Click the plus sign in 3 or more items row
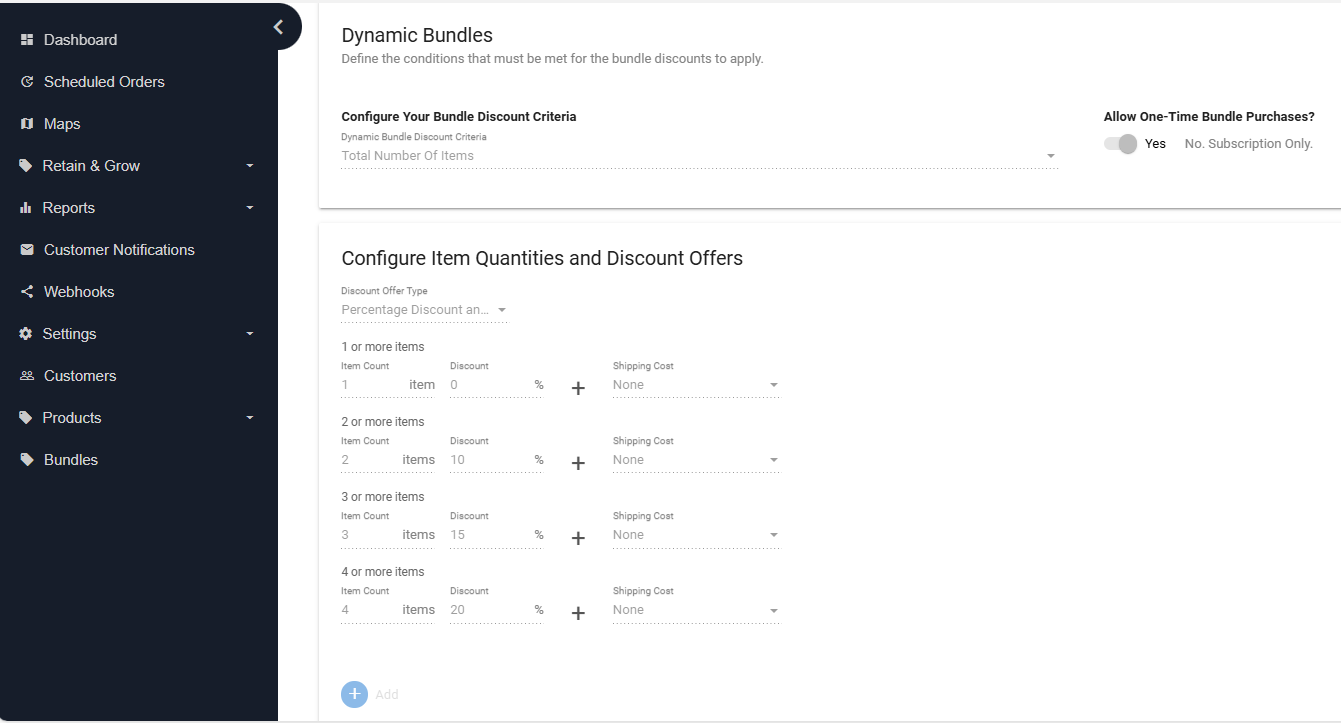This screenshot has height=723, width=1341. 578,538
